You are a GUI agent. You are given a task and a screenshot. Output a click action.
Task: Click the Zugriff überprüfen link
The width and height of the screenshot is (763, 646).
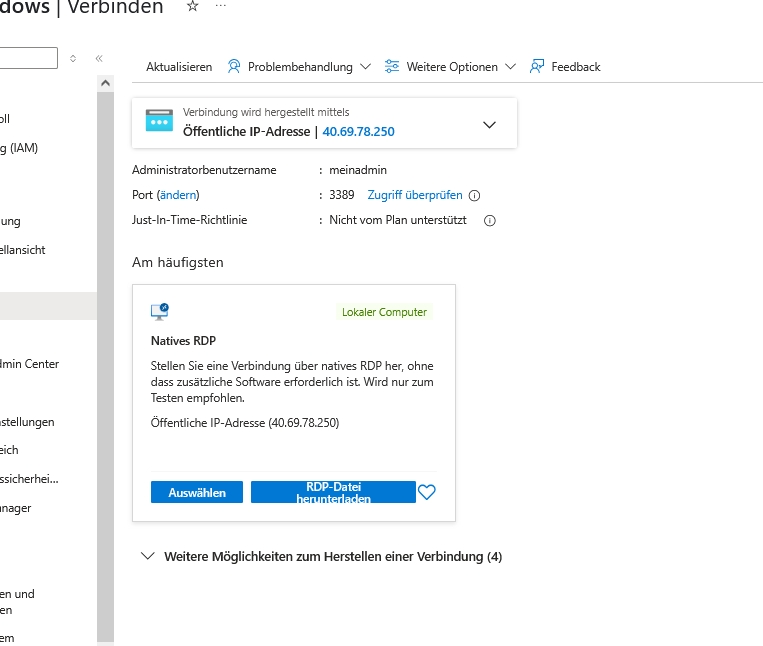click(415, 195)
